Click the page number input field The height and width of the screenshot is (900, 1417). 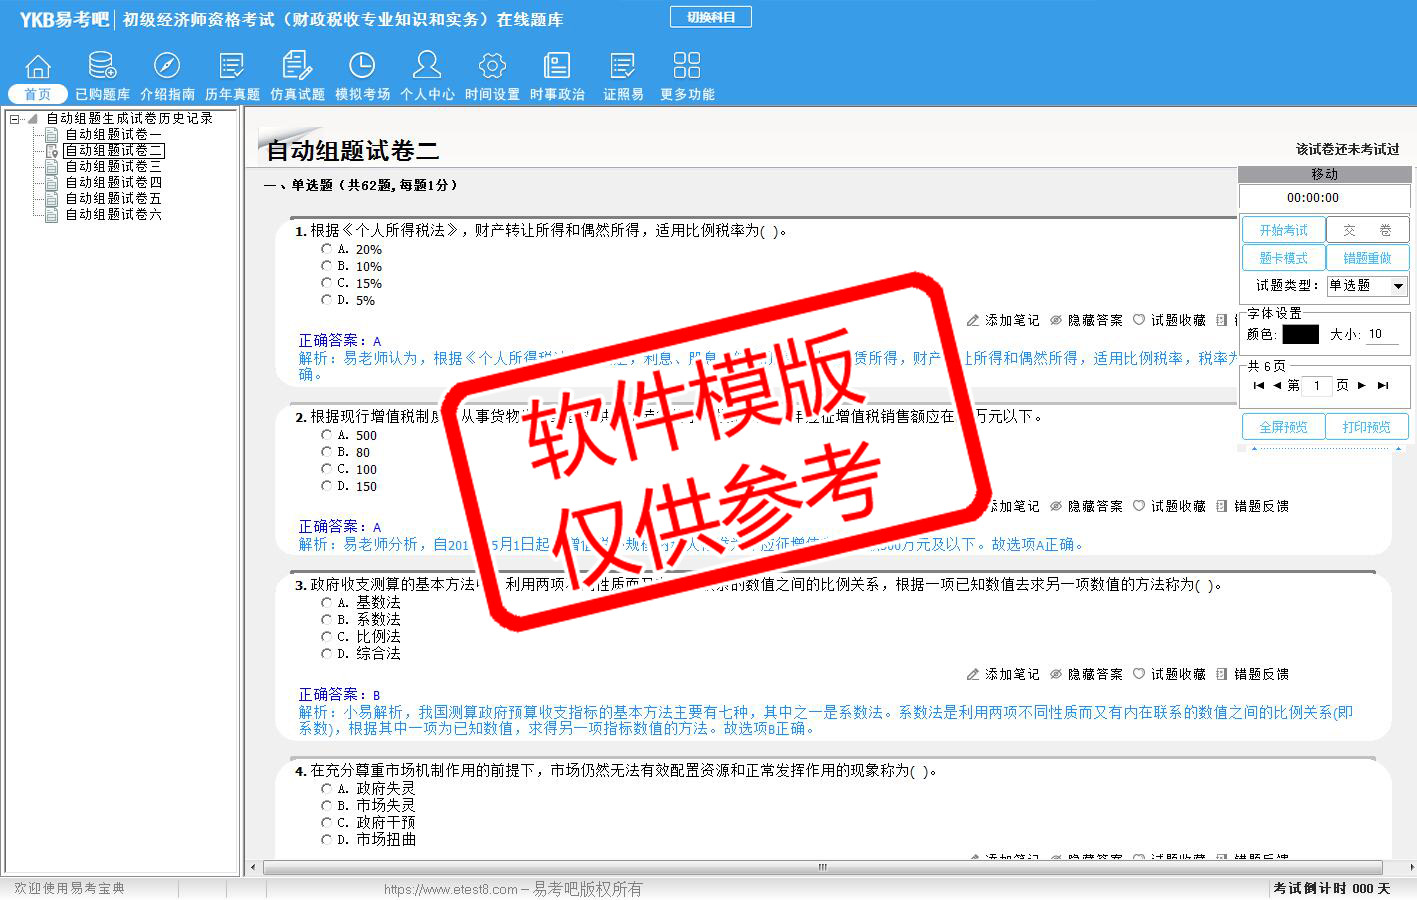(x=1317, y=386)
